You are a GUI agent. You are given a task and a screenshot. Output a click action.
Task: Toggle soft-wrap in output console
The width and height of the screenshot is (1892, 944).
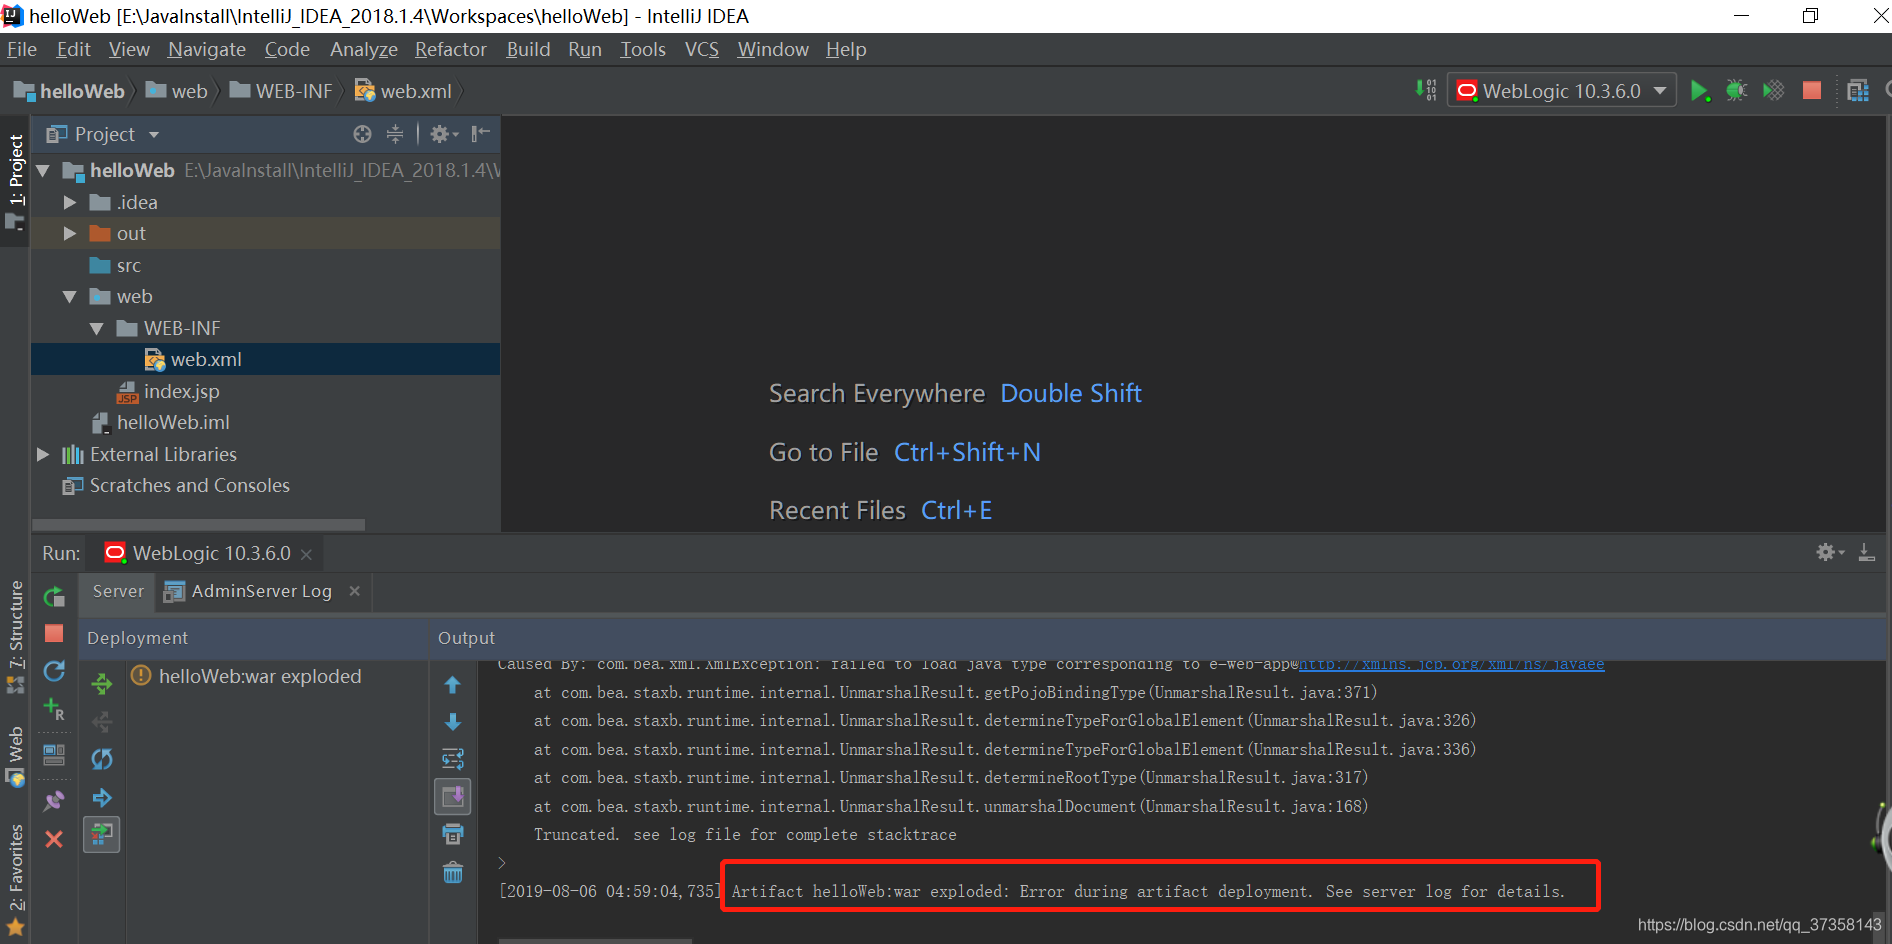pos(453,759)
